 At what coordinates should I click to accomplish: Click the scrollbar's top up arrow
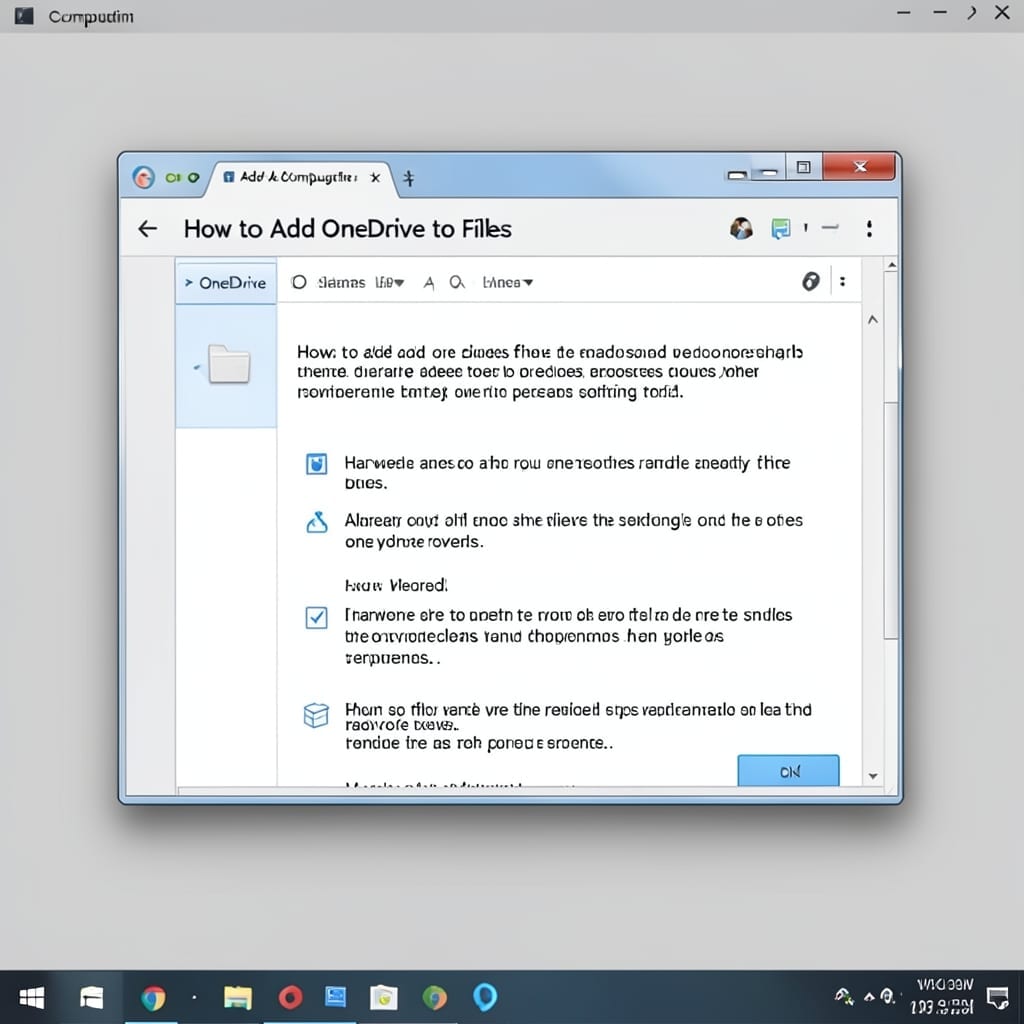[x=891, y=265]
